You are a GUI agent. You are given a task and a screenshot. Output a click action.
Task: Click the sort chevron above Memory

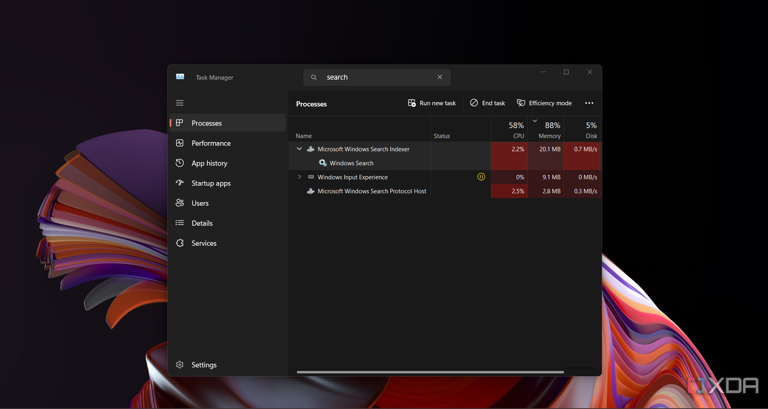pos(535,120)
